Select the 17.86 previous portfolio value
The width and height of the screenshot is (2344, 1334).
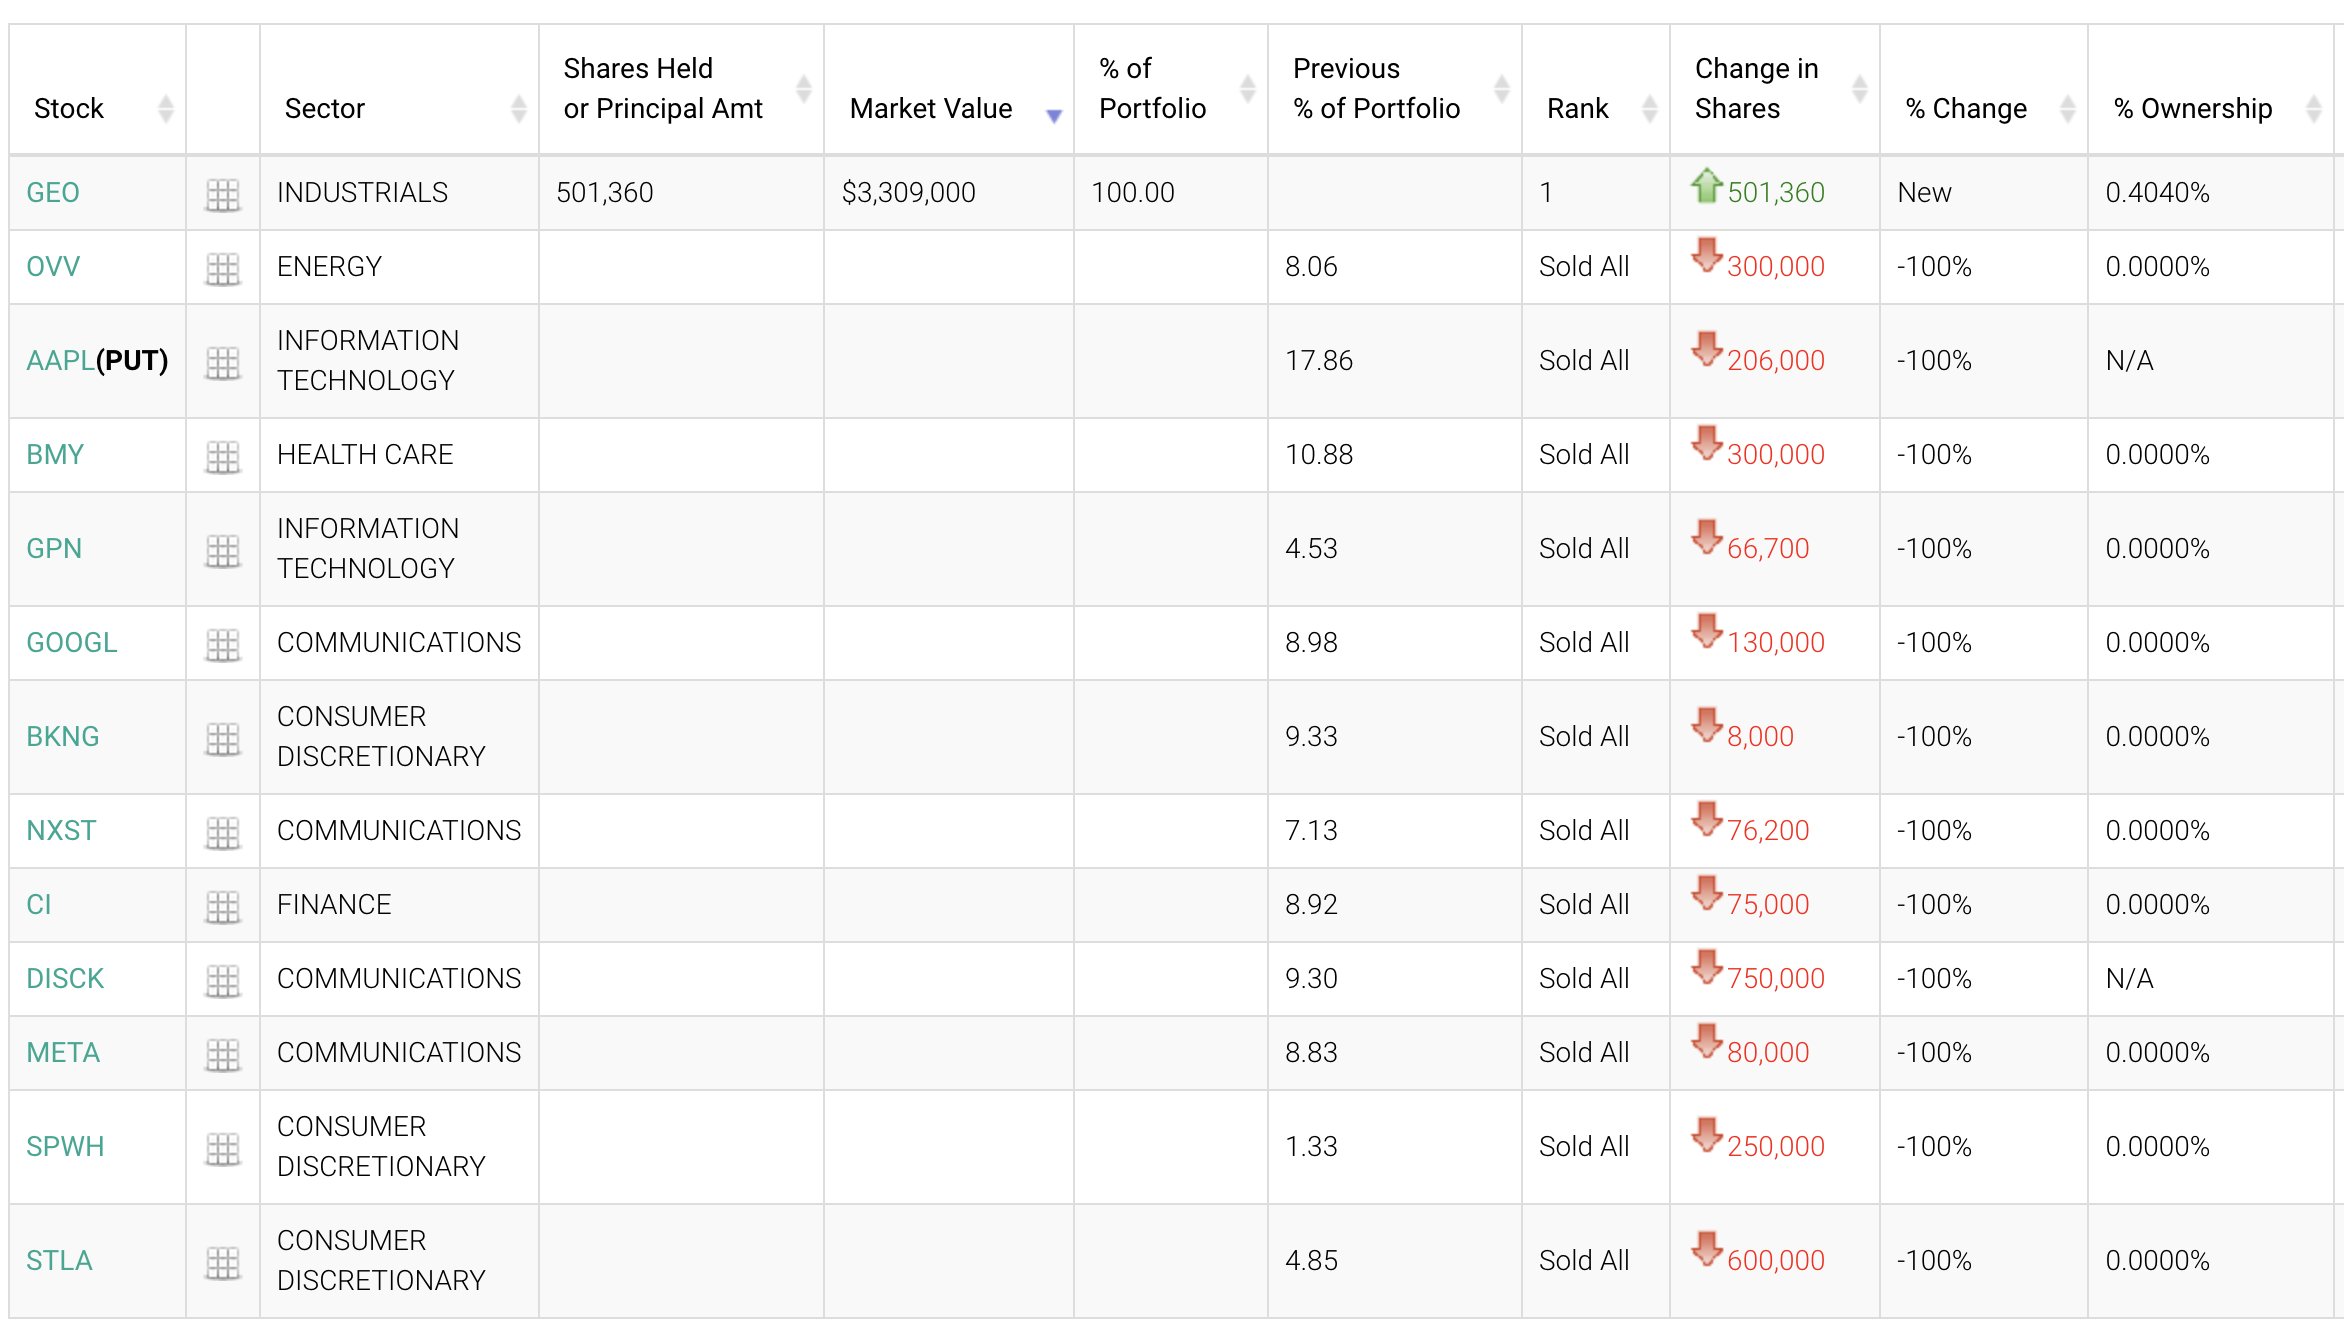pyautogui.click(x=1319, y=361)
